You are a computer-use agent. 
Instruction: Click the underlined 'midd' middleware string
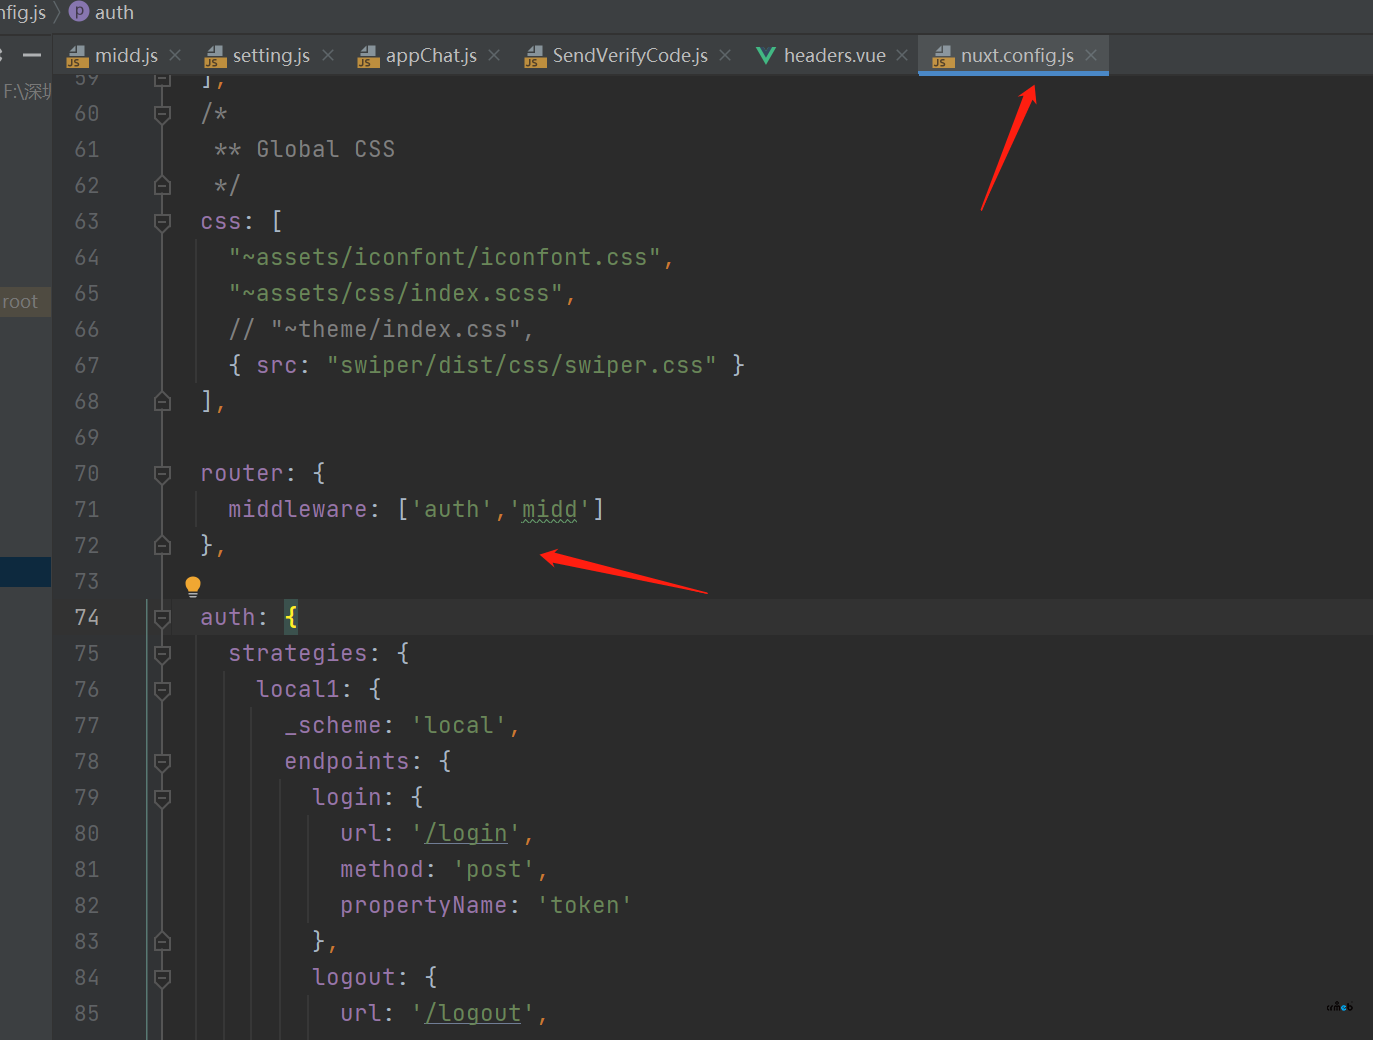click(x=549, y=509)
